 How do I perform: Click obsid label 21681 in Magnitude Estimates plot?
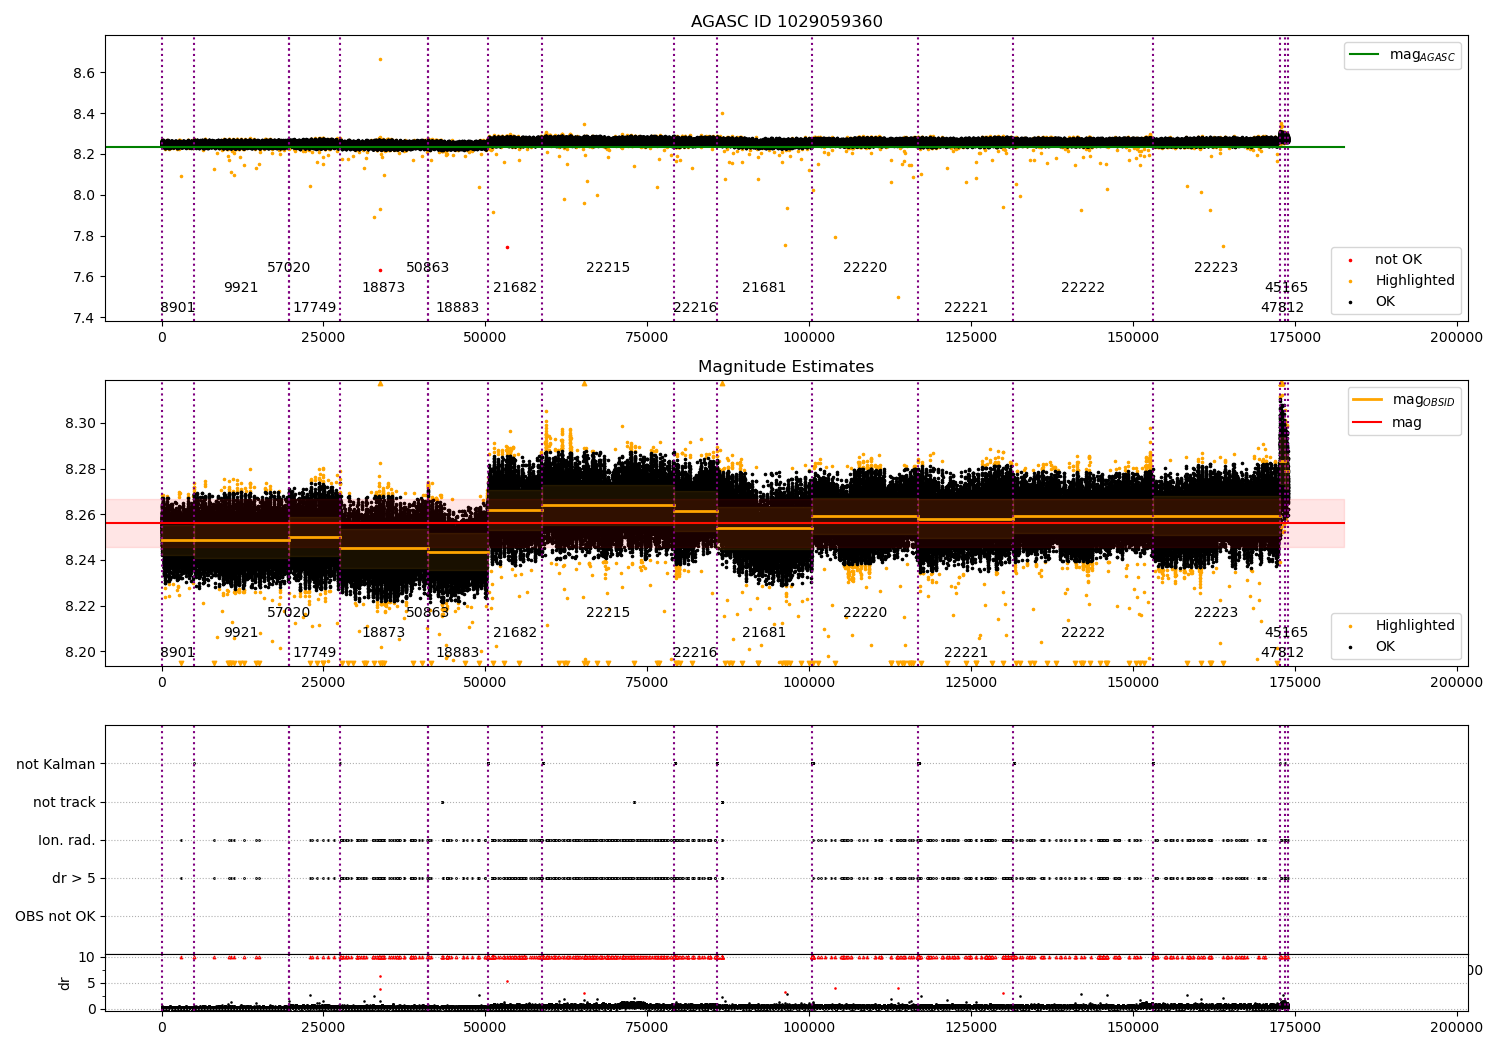click(764, 632)
